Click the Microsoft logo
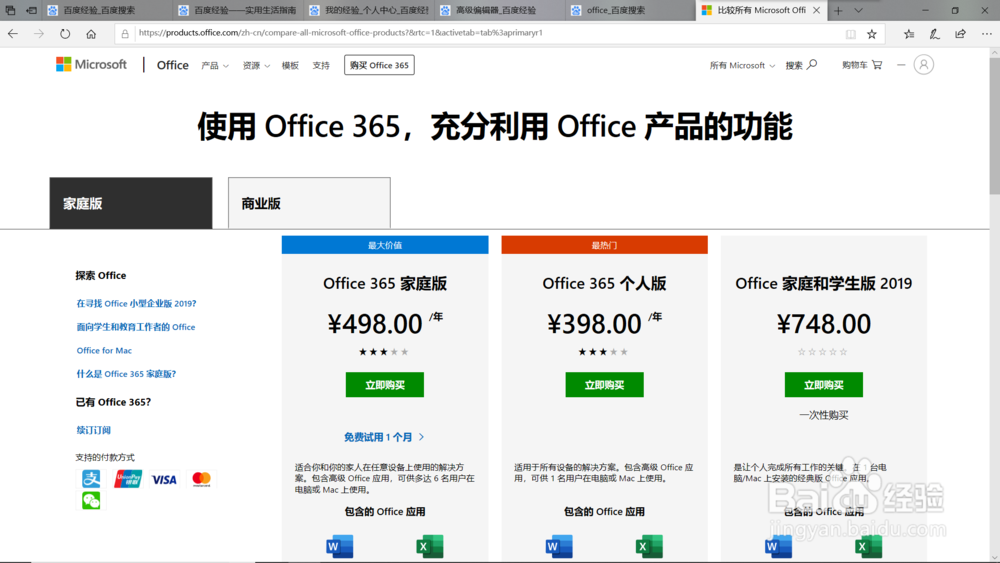The width and height of the screenshot is (1000, 563). tap(91, 64)
